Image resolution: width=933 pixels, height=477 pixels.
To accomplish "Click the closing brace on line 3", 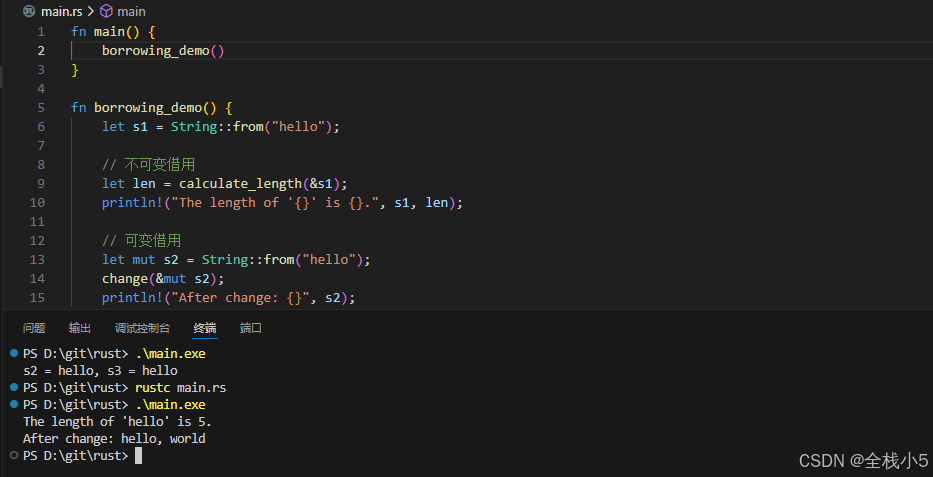I will coord(75,70).
